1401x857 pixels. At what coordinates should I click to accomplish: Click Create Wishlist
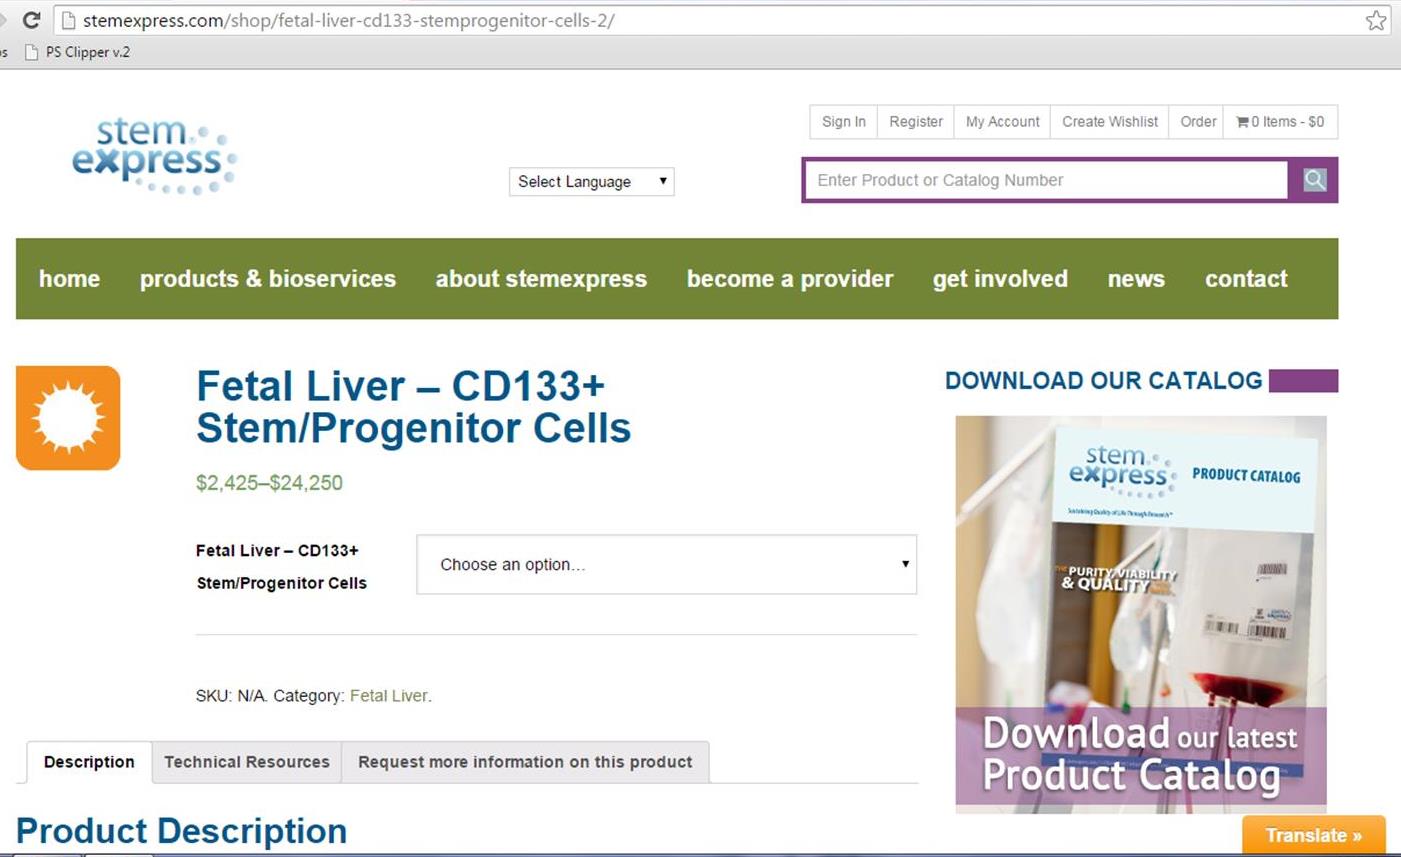click(1110, 122)
